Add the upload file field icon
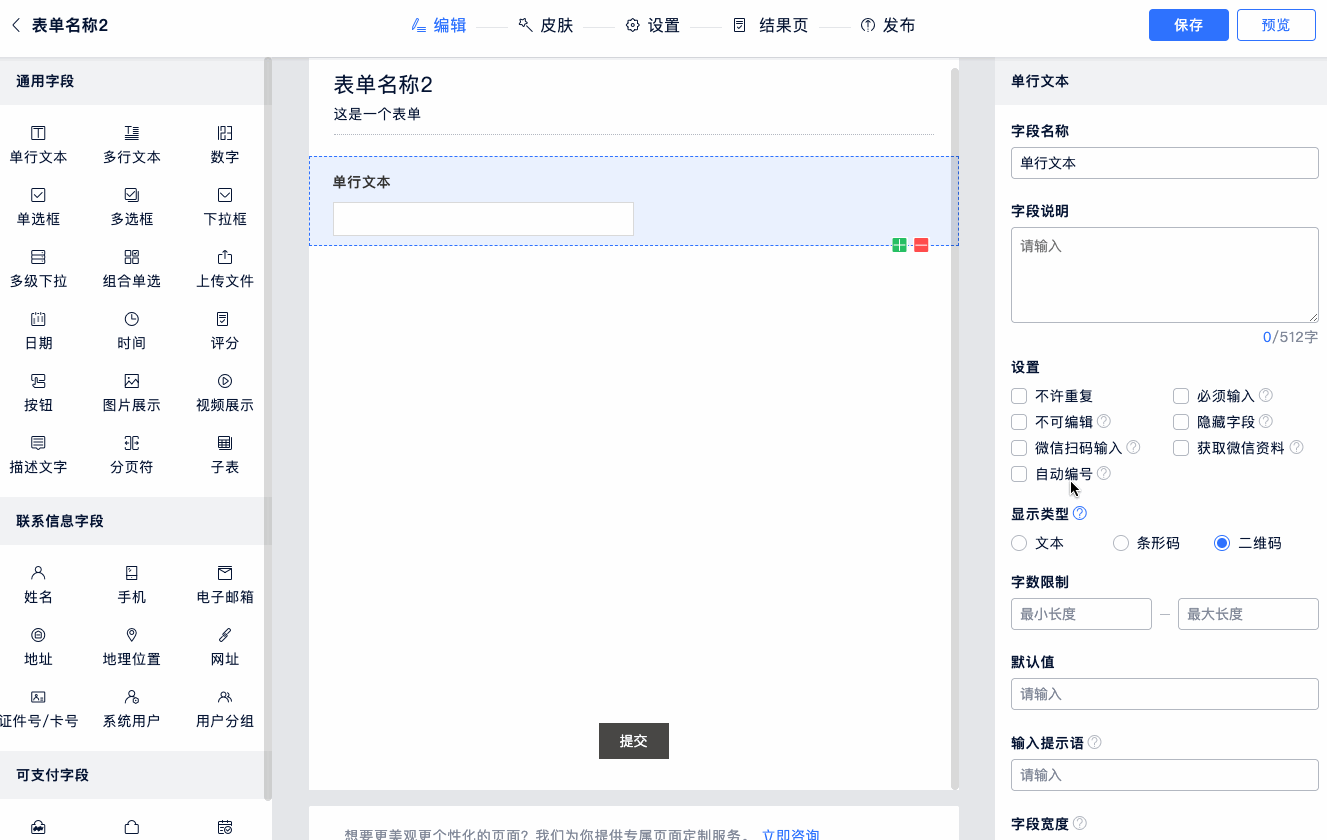The height and width of the screenshot is (840, 1327). pos(225,257)
